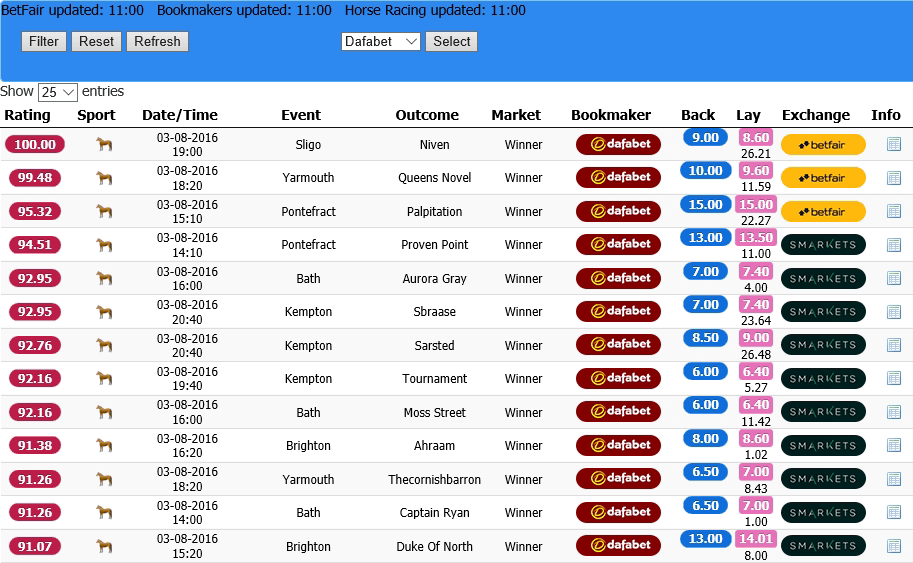The image size is (913, 563).
Task: Open info icon for Sbraase row
Action: pos(894,311)
